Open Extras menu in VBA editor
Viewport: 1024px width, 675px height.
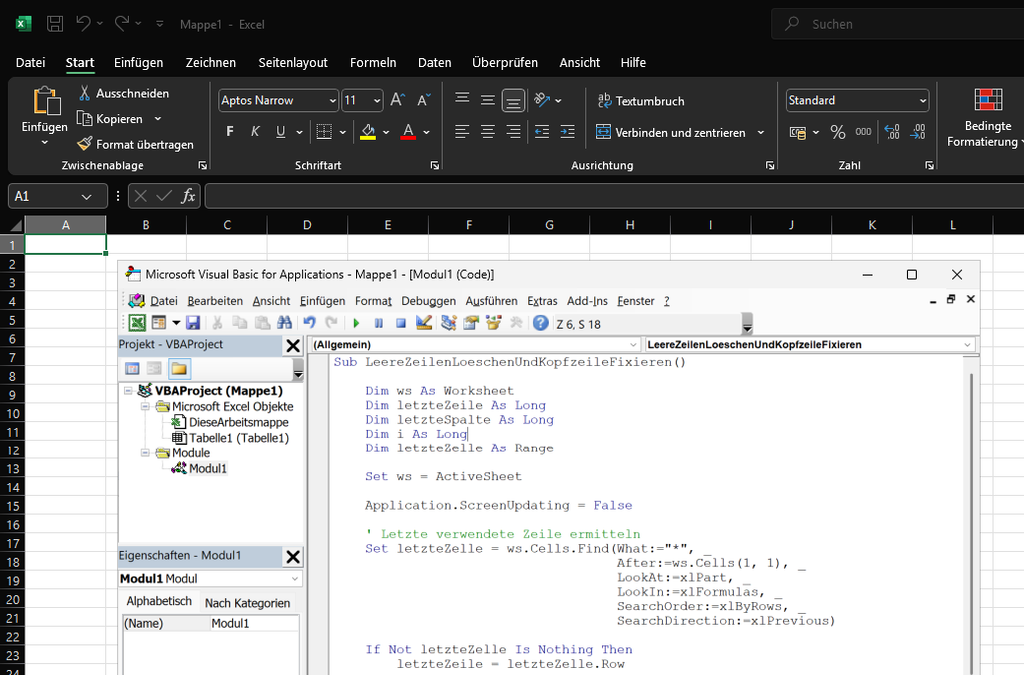point(542,301)
